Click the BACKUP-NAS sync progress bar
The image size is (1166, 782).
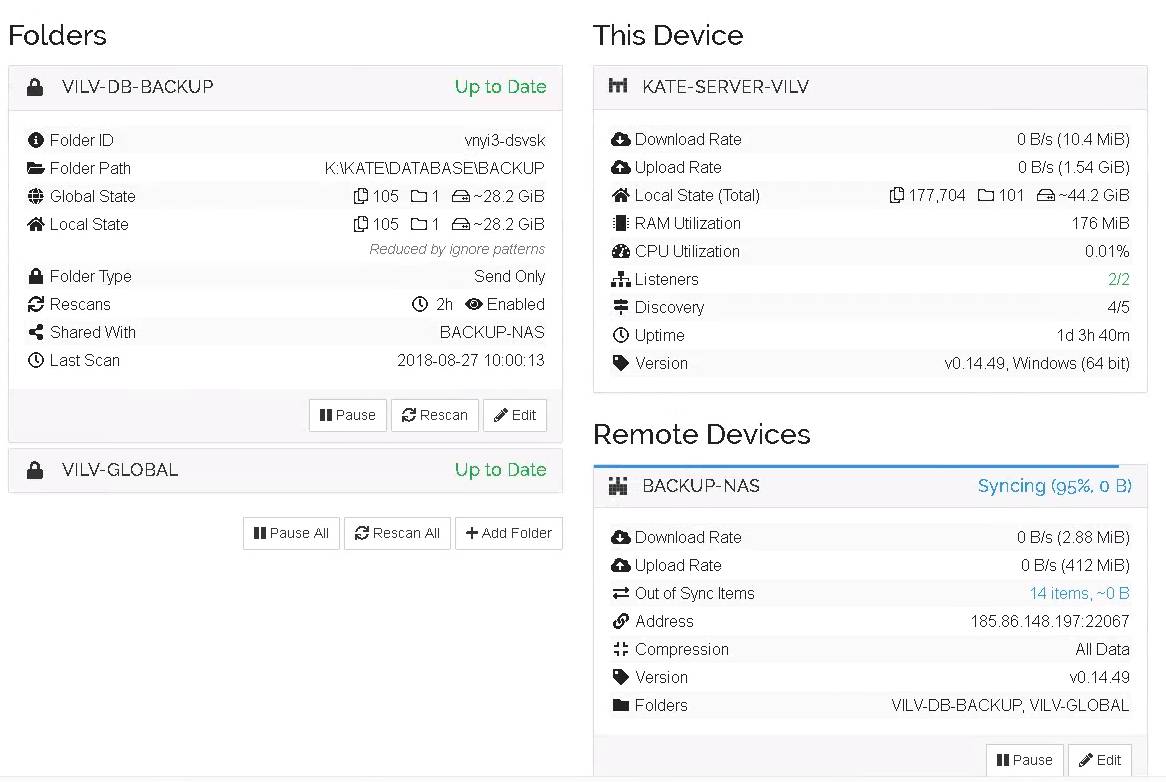(855, 466)
